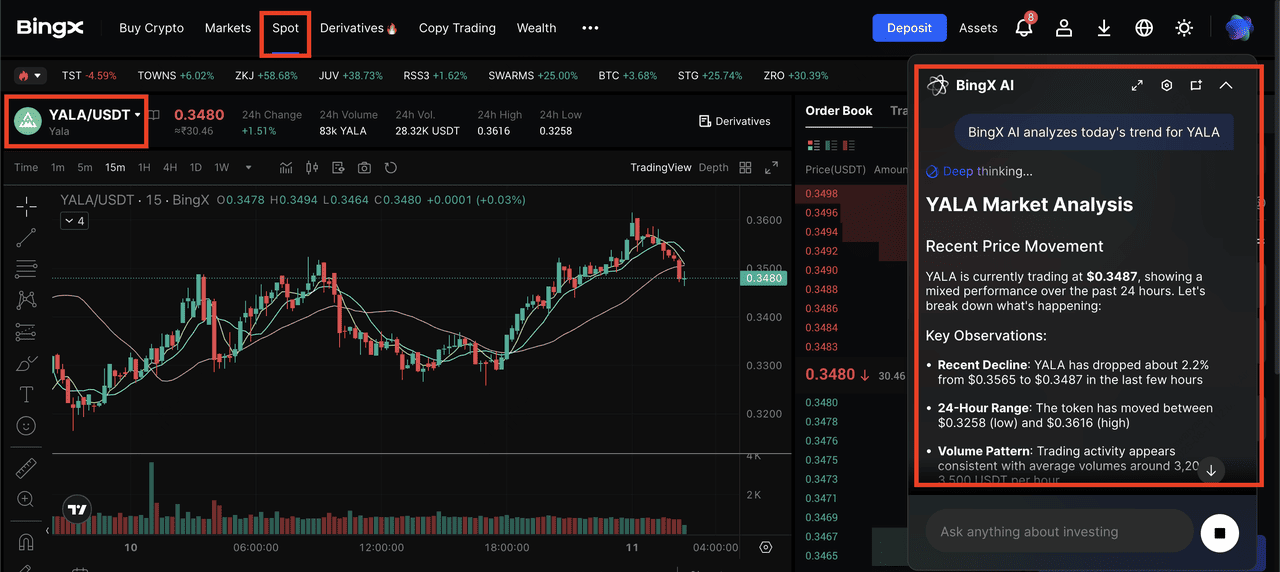The width and height of the screenshot is (1280, 572).
Task: Toggle light/dark theme sun icon
Action: tap(1184, 28)
